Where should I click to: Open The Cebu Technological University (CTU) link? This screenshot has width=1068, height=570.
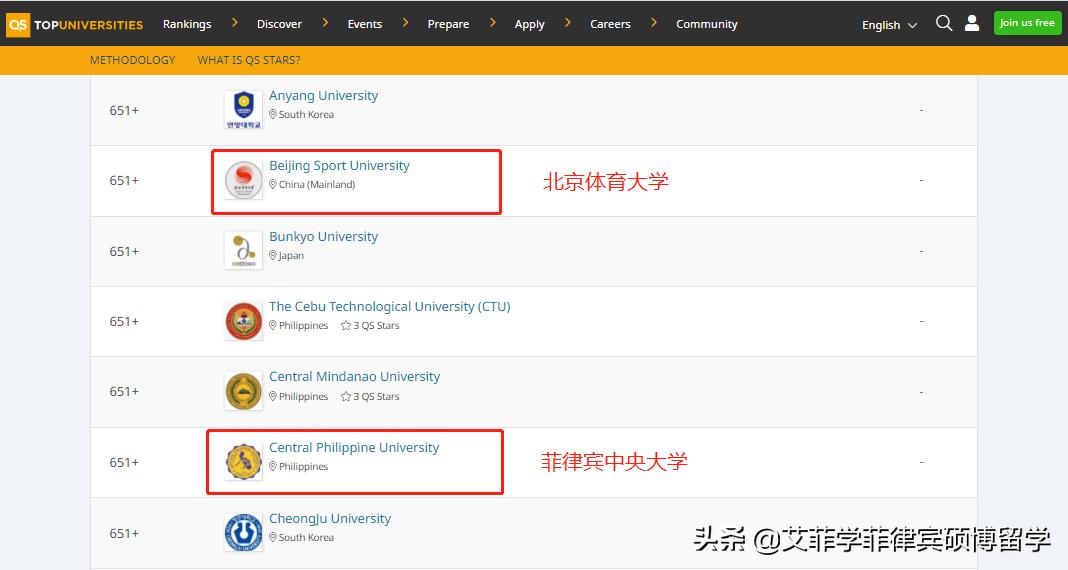(390, 306)
